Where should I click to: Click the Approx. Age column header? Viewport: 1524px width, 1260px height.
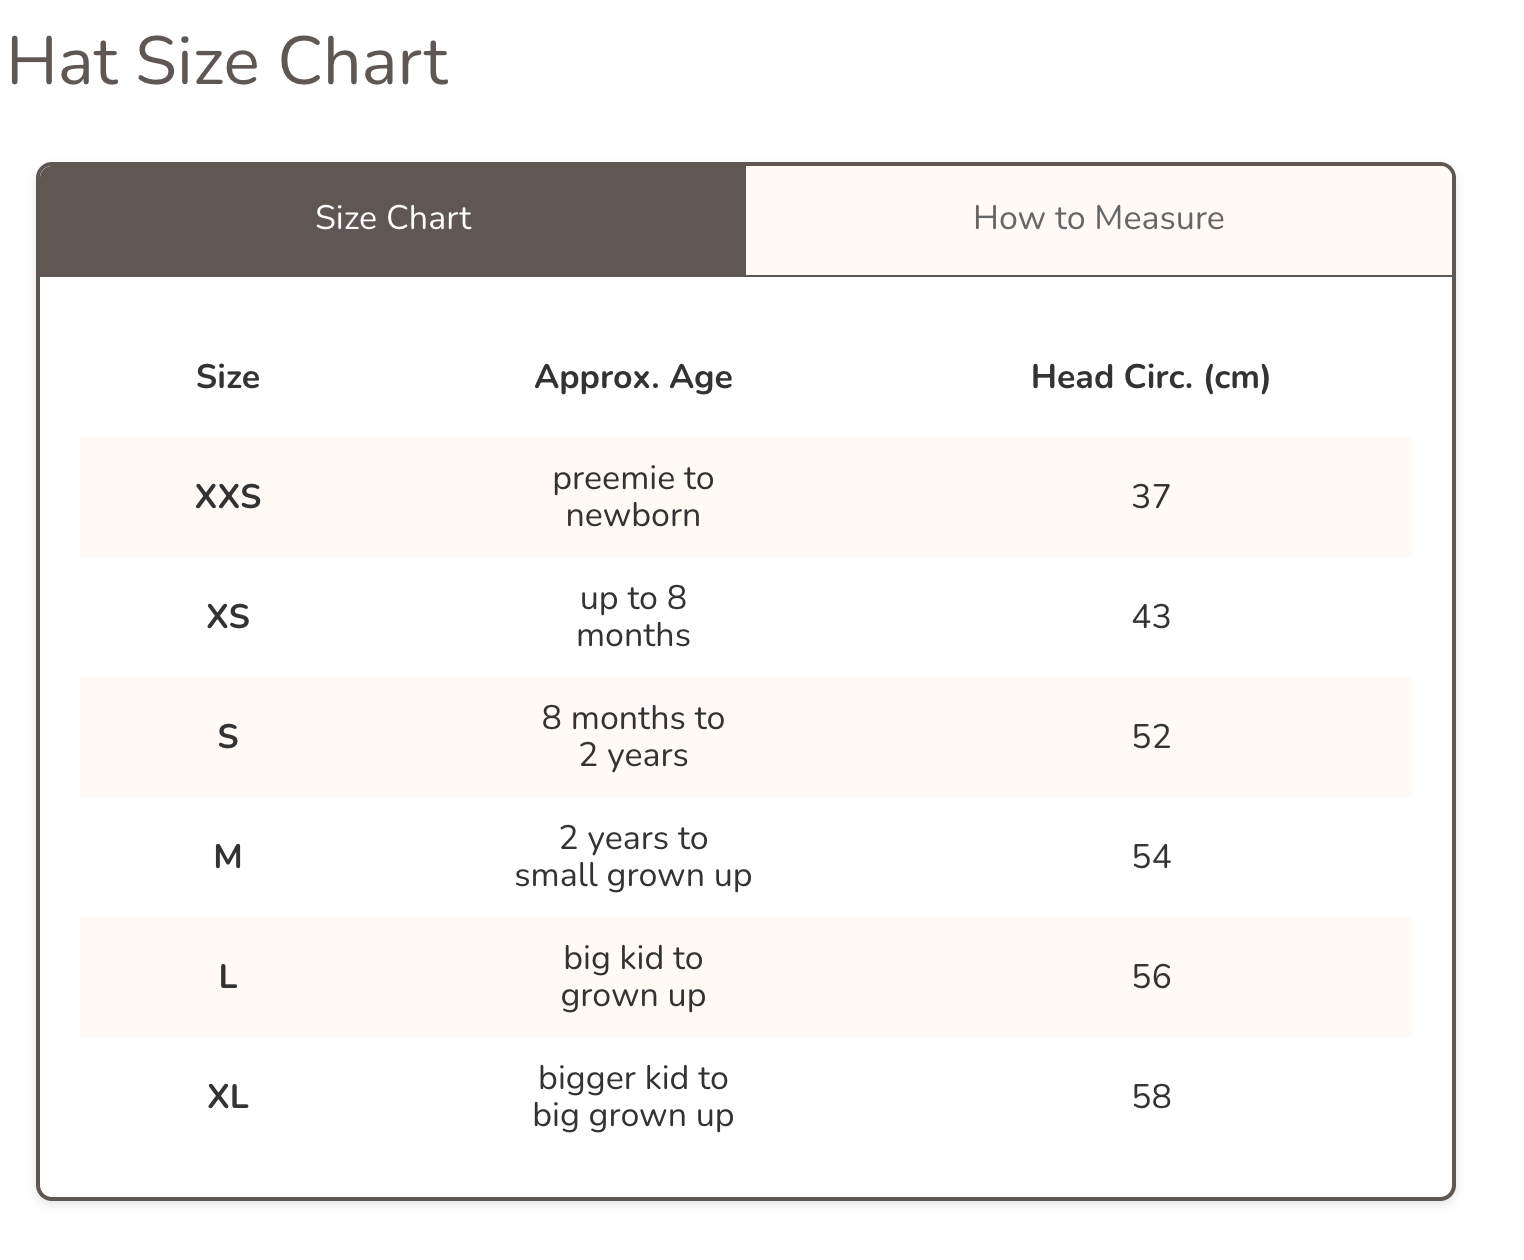pyautogui.click(x=633, y=377)
